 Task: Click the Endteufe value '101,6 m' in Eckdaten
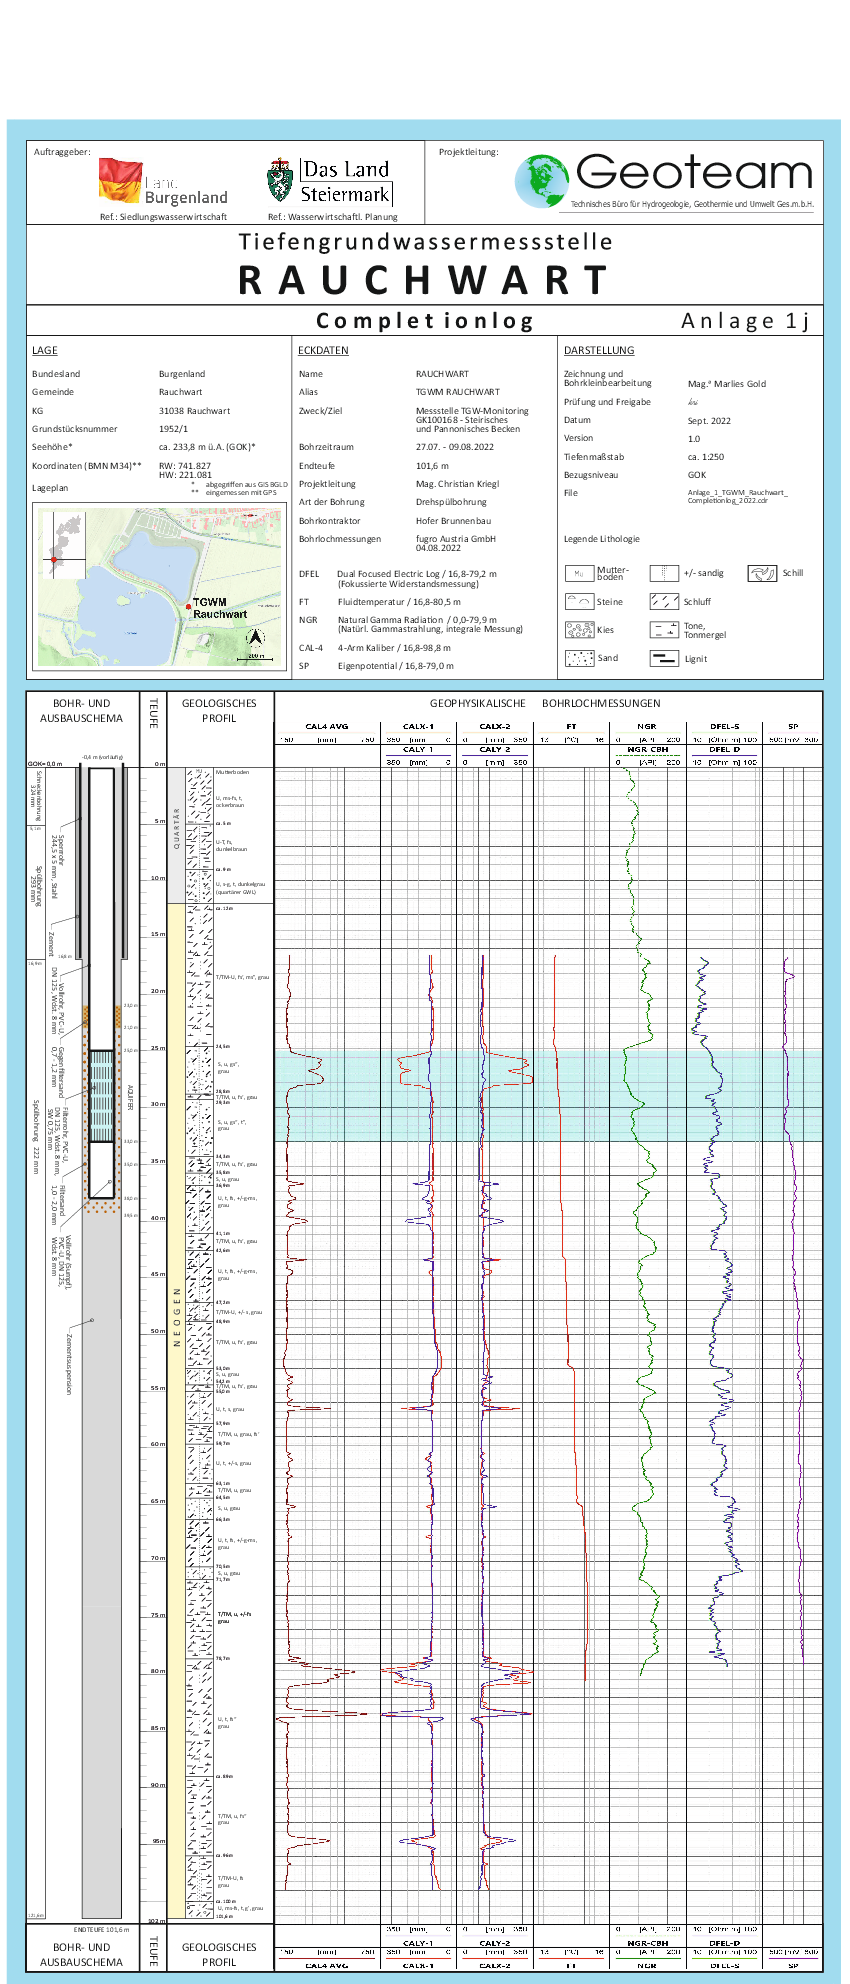(x=432, y=466)
